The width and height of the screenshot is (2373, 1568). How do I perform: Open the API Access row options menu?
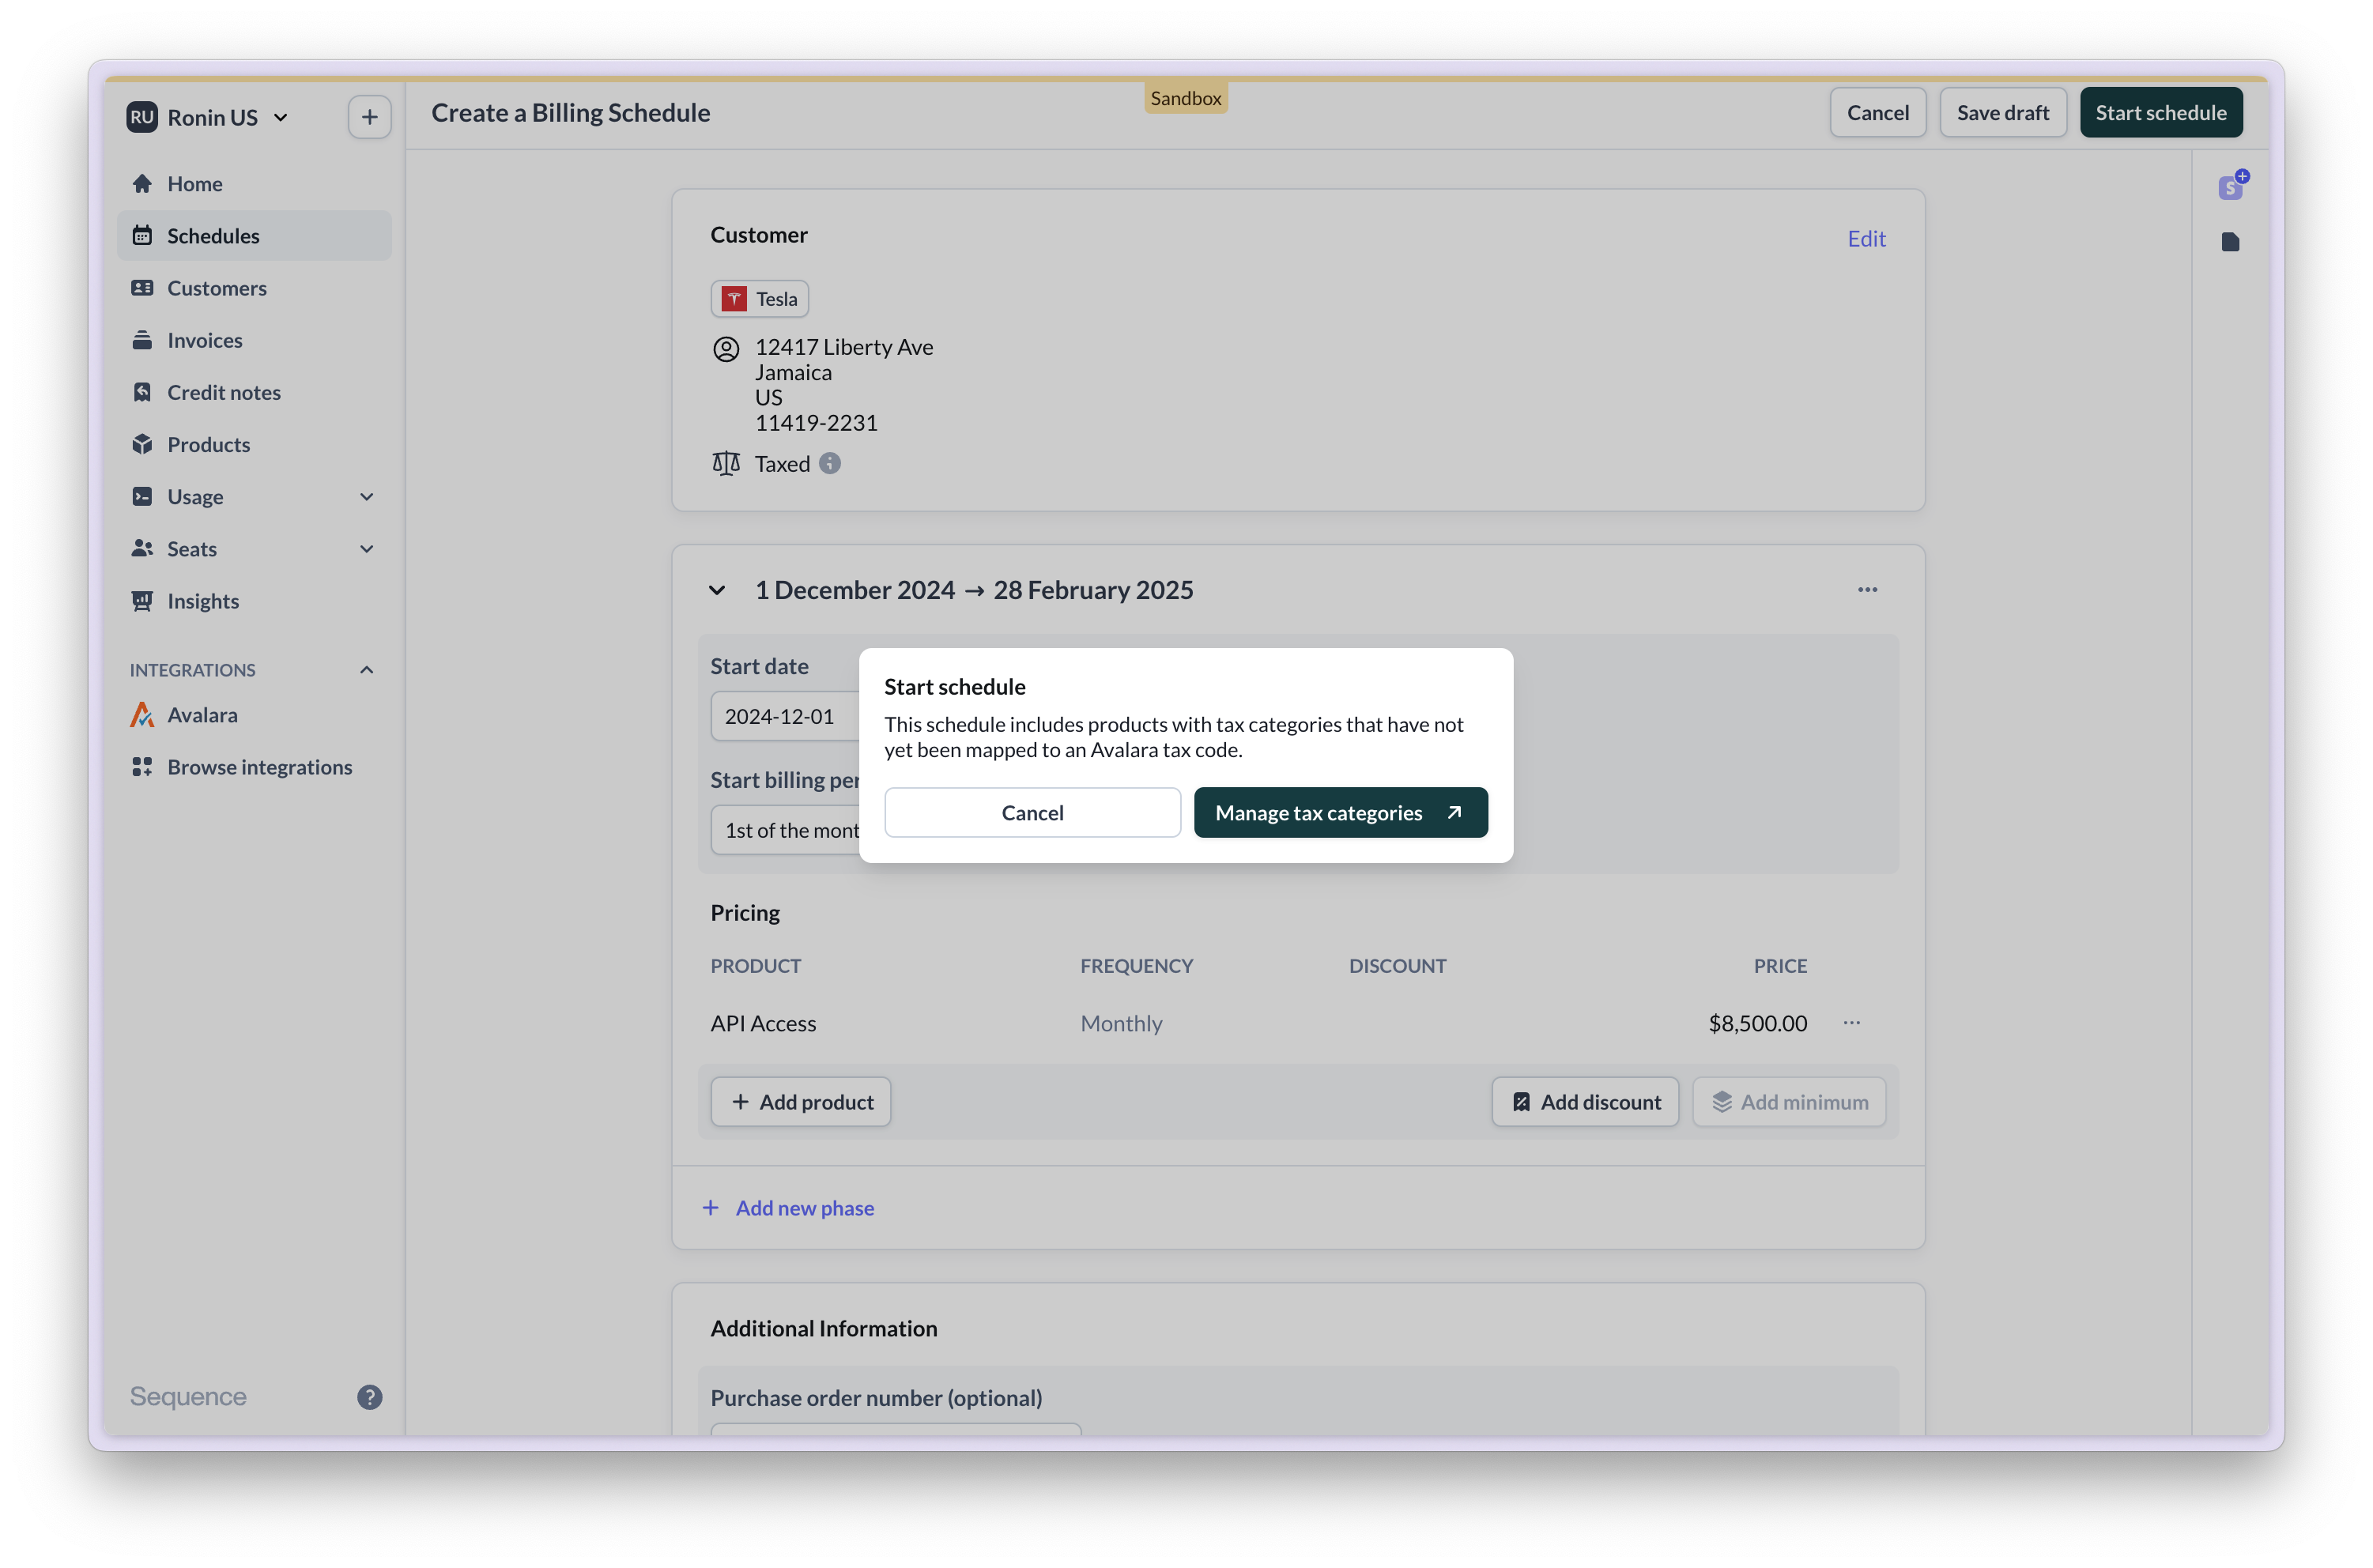1852,1023
